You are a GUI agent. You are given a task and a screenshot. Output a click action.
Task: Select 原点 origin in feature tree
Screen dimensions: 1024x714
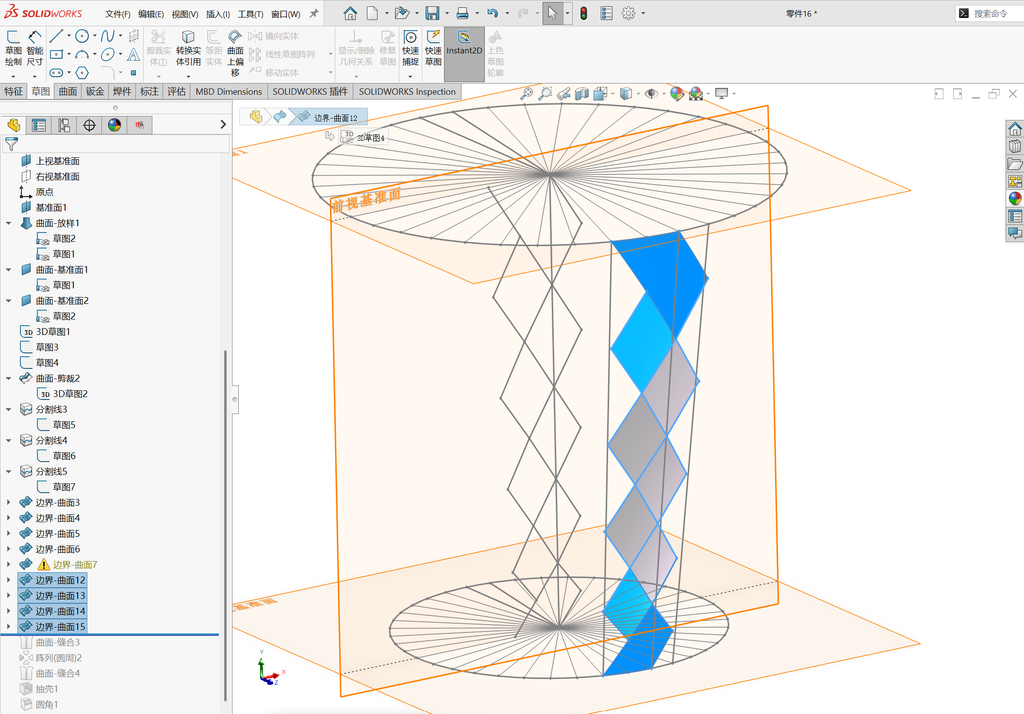(x=44, y=192)
